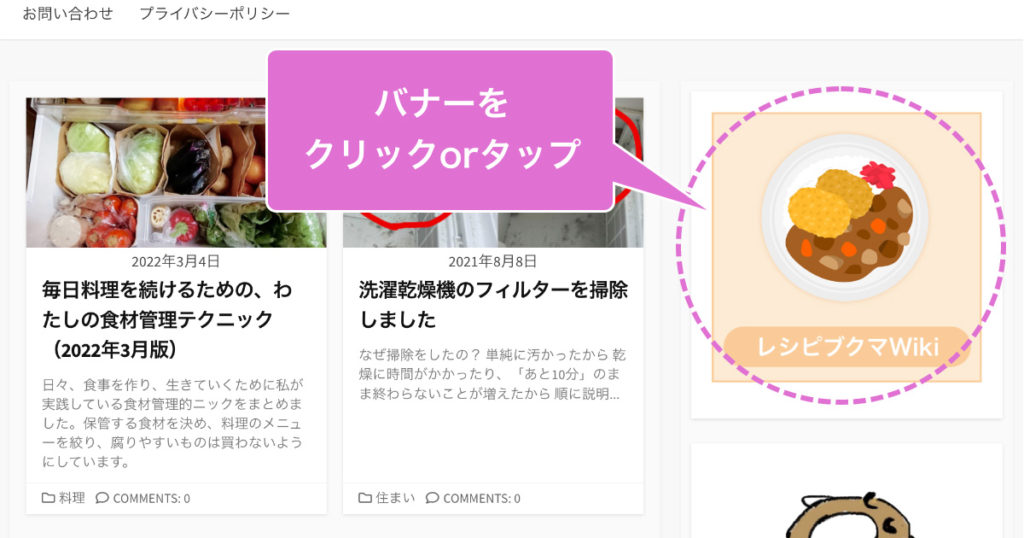Open the 毎日料理を続けるための article title

click(x=167, y=319)
